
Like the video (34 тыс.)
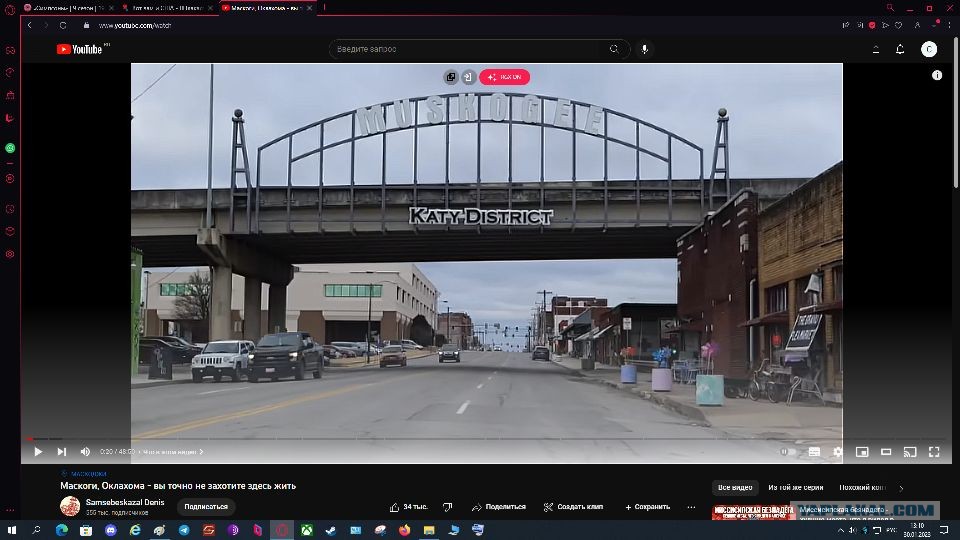coord(408,507)
